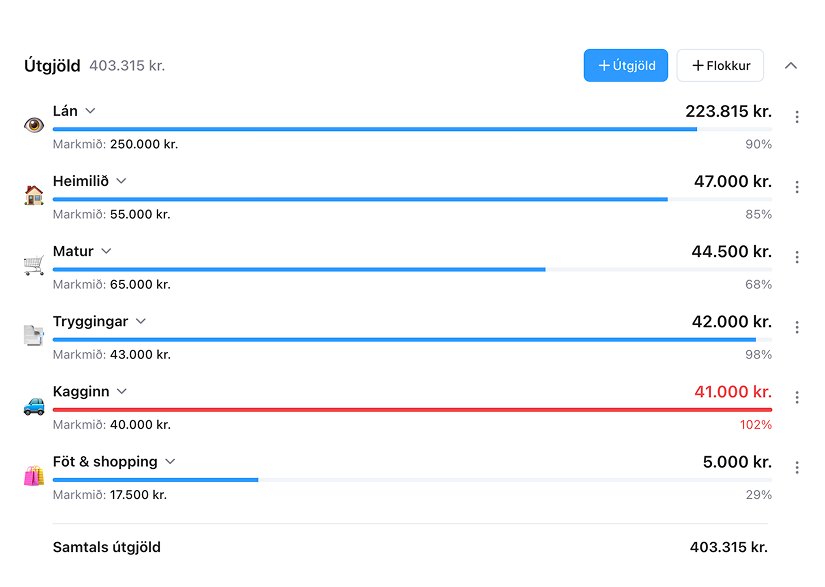Screen dimensions: 825x587
Task: Open the three-dot menu for Heimilið
Action: [797, 187]
